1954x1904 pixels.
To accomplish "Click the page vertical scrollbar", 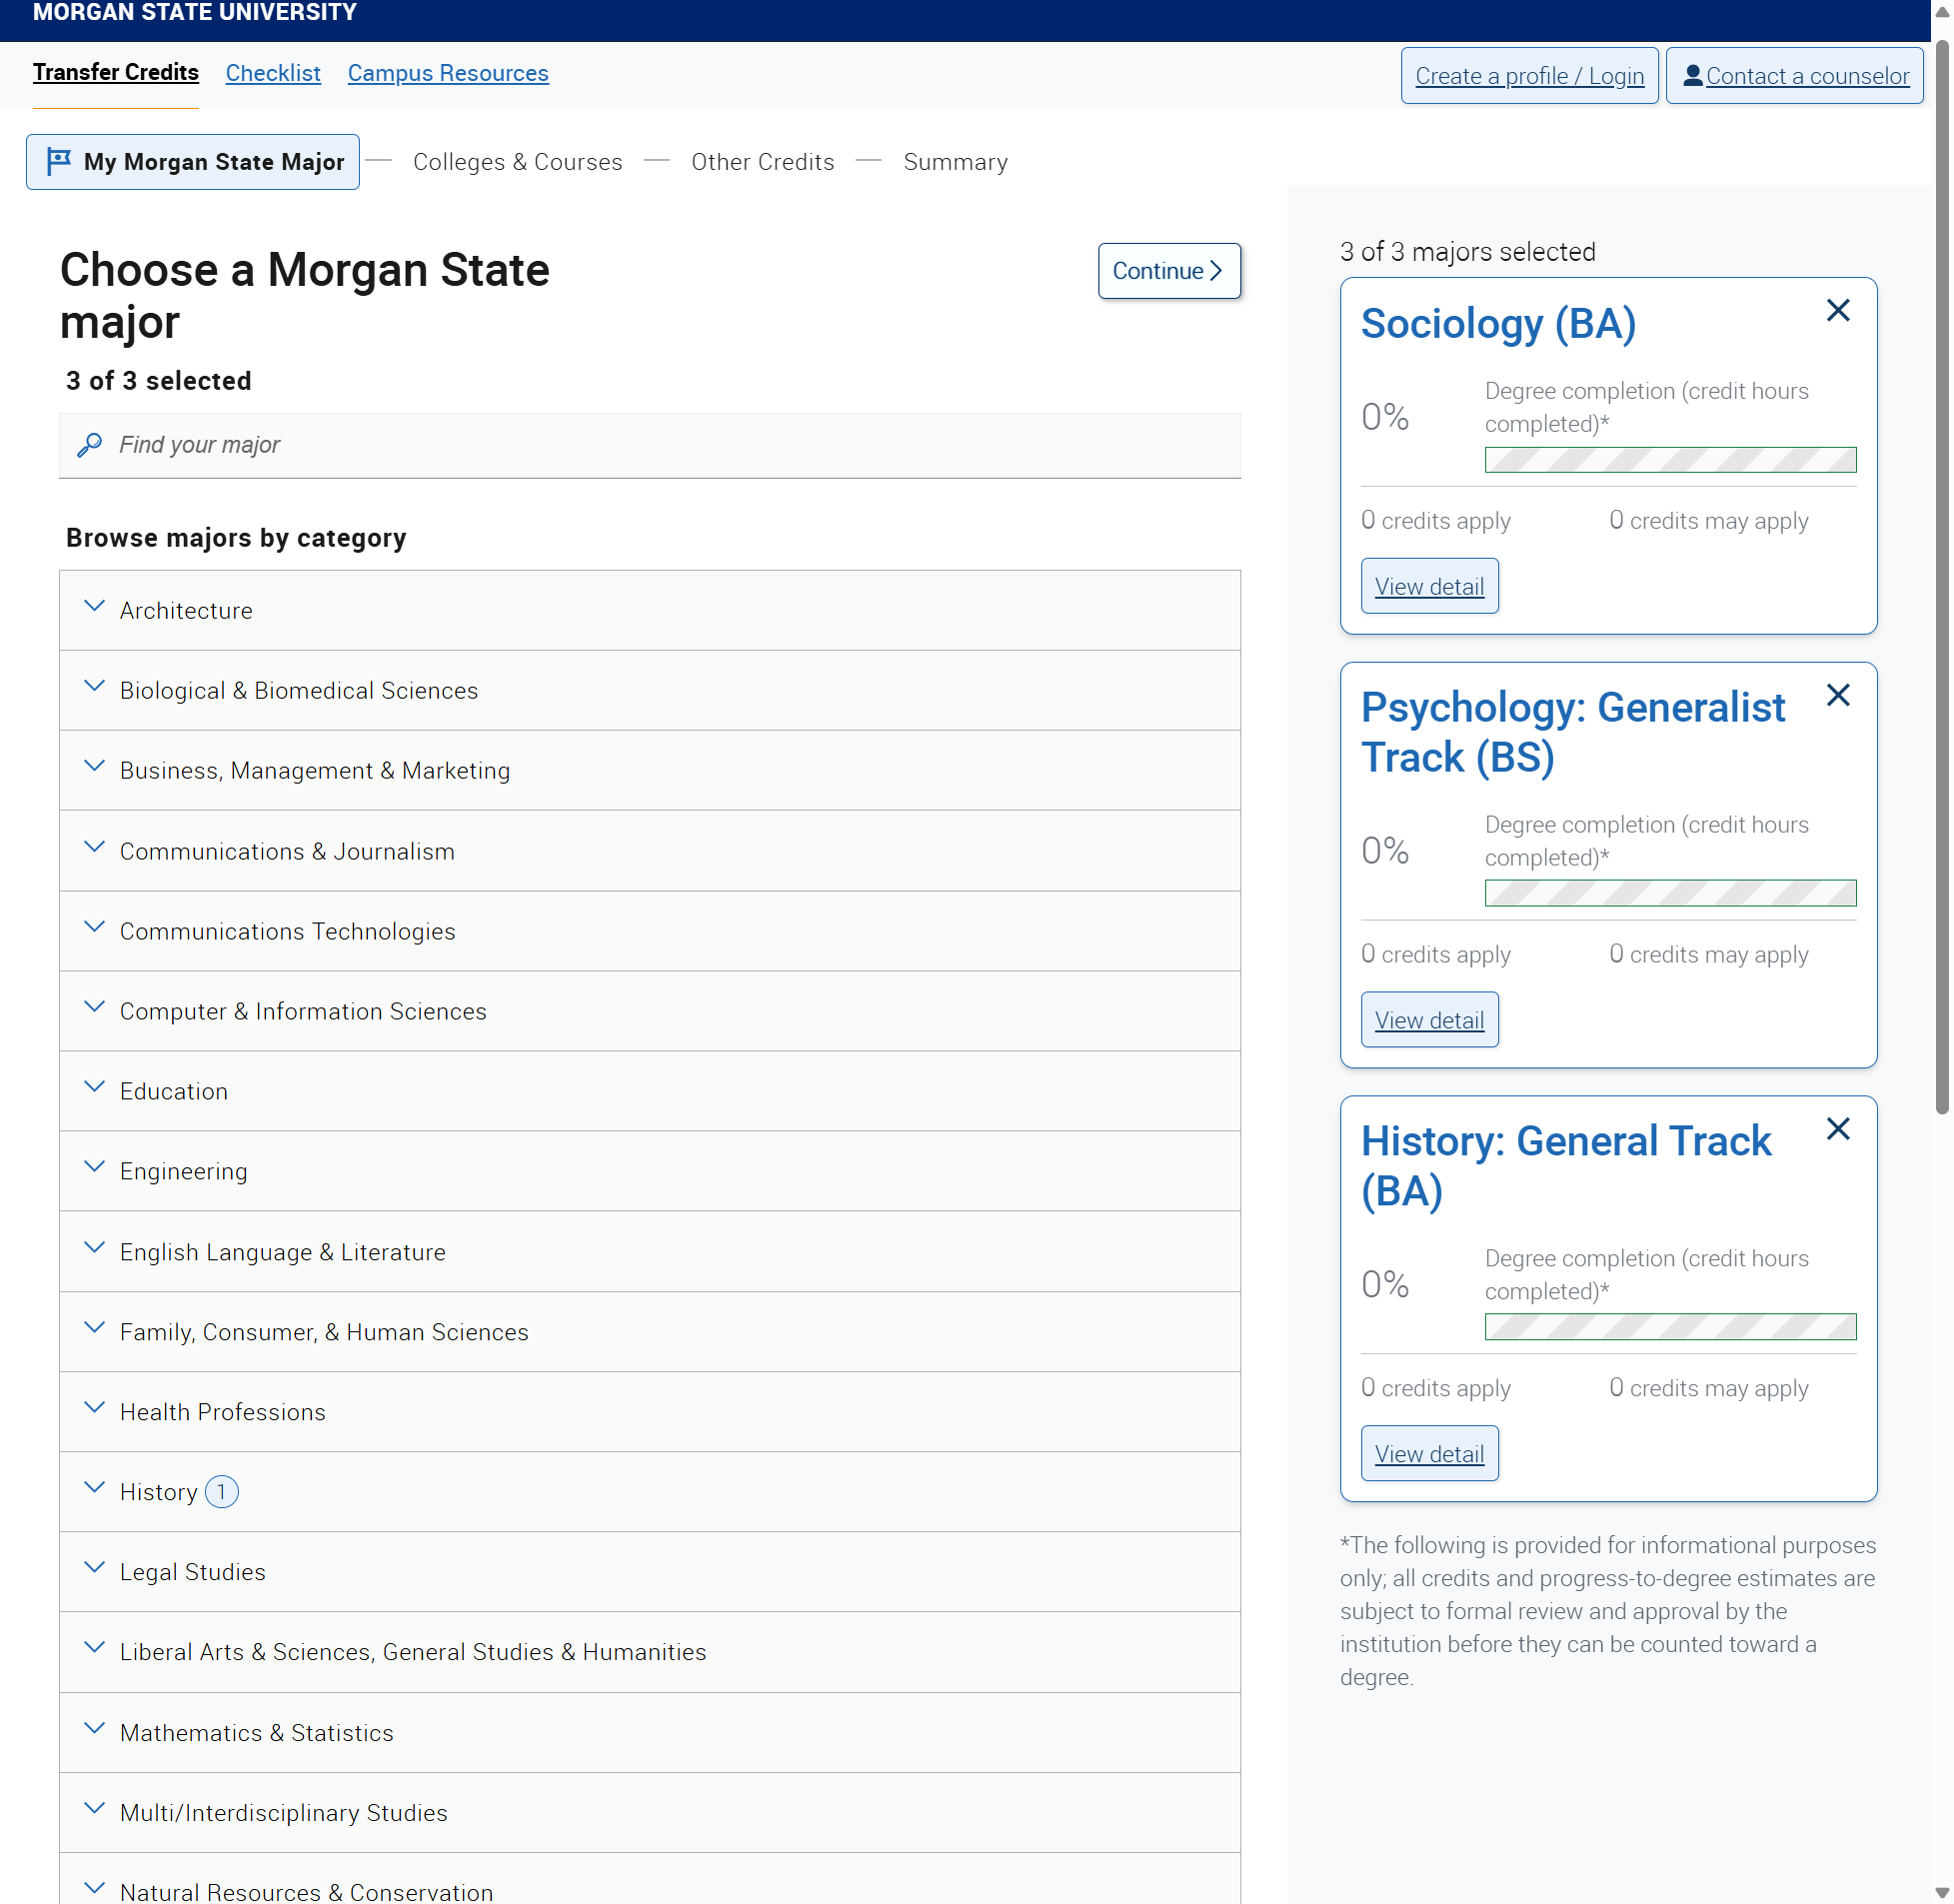I will pyautogui.click(x=1941, y=575).
